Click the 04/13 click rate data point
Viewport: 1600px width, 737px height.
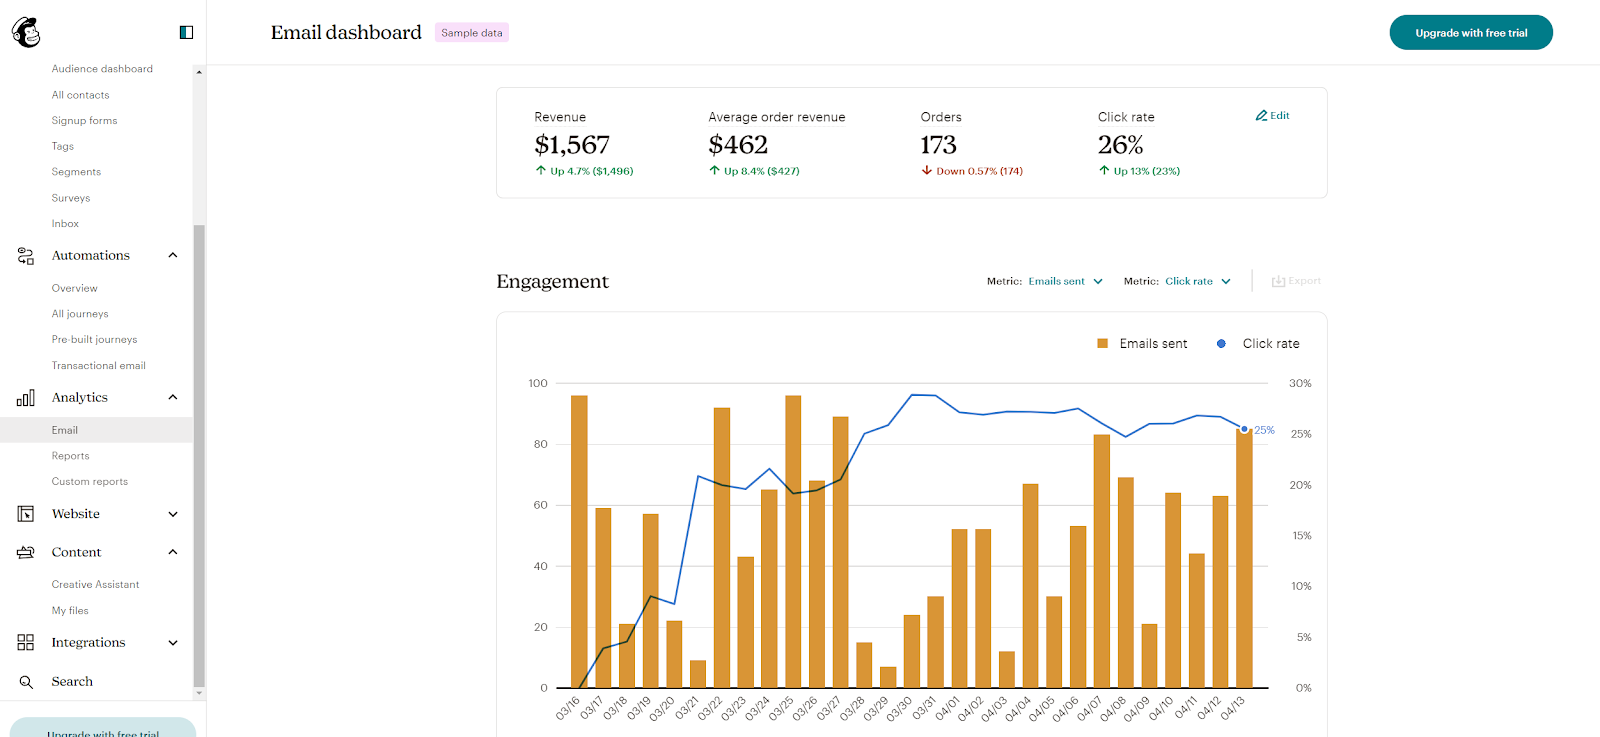[x=1244, y=429]
